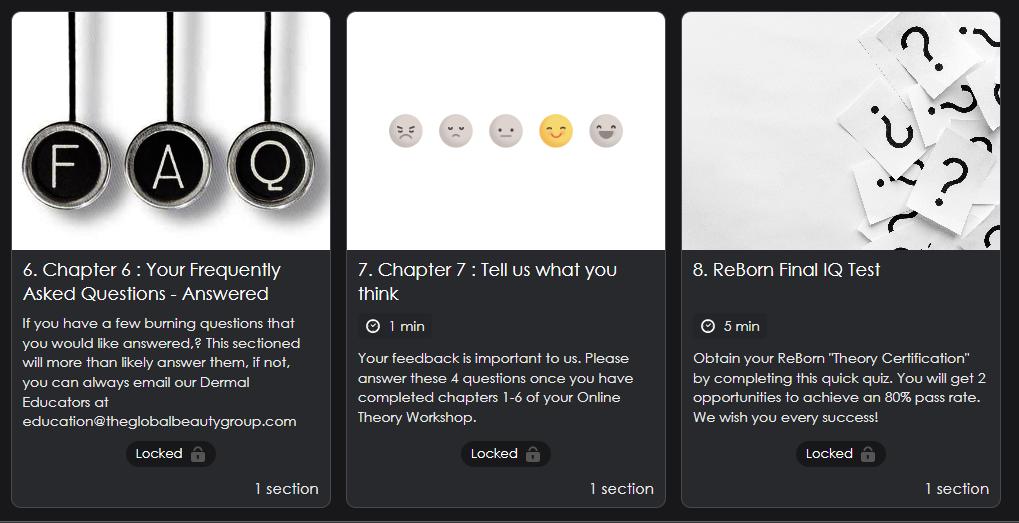Screen dimensions: 1019x523
Task: Click the clock icon beside 1 min
Action: click(373, 326)
